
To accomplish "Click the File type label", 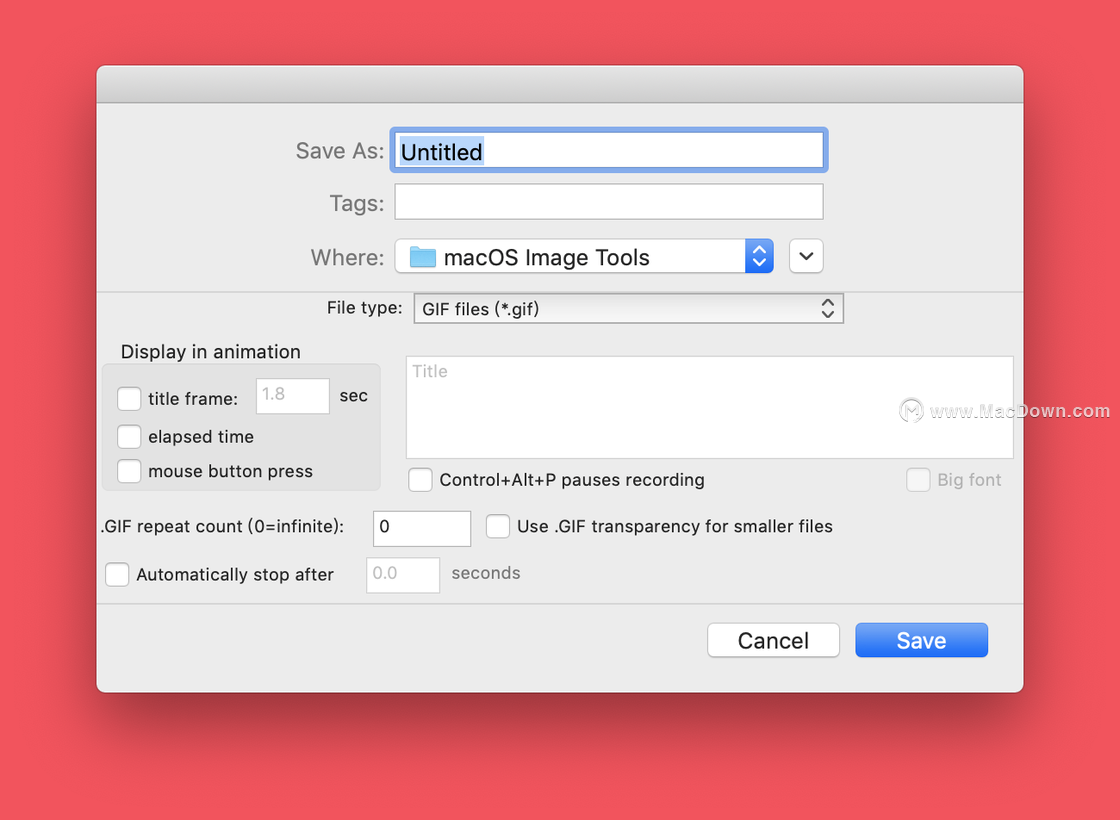I will 364,308.
